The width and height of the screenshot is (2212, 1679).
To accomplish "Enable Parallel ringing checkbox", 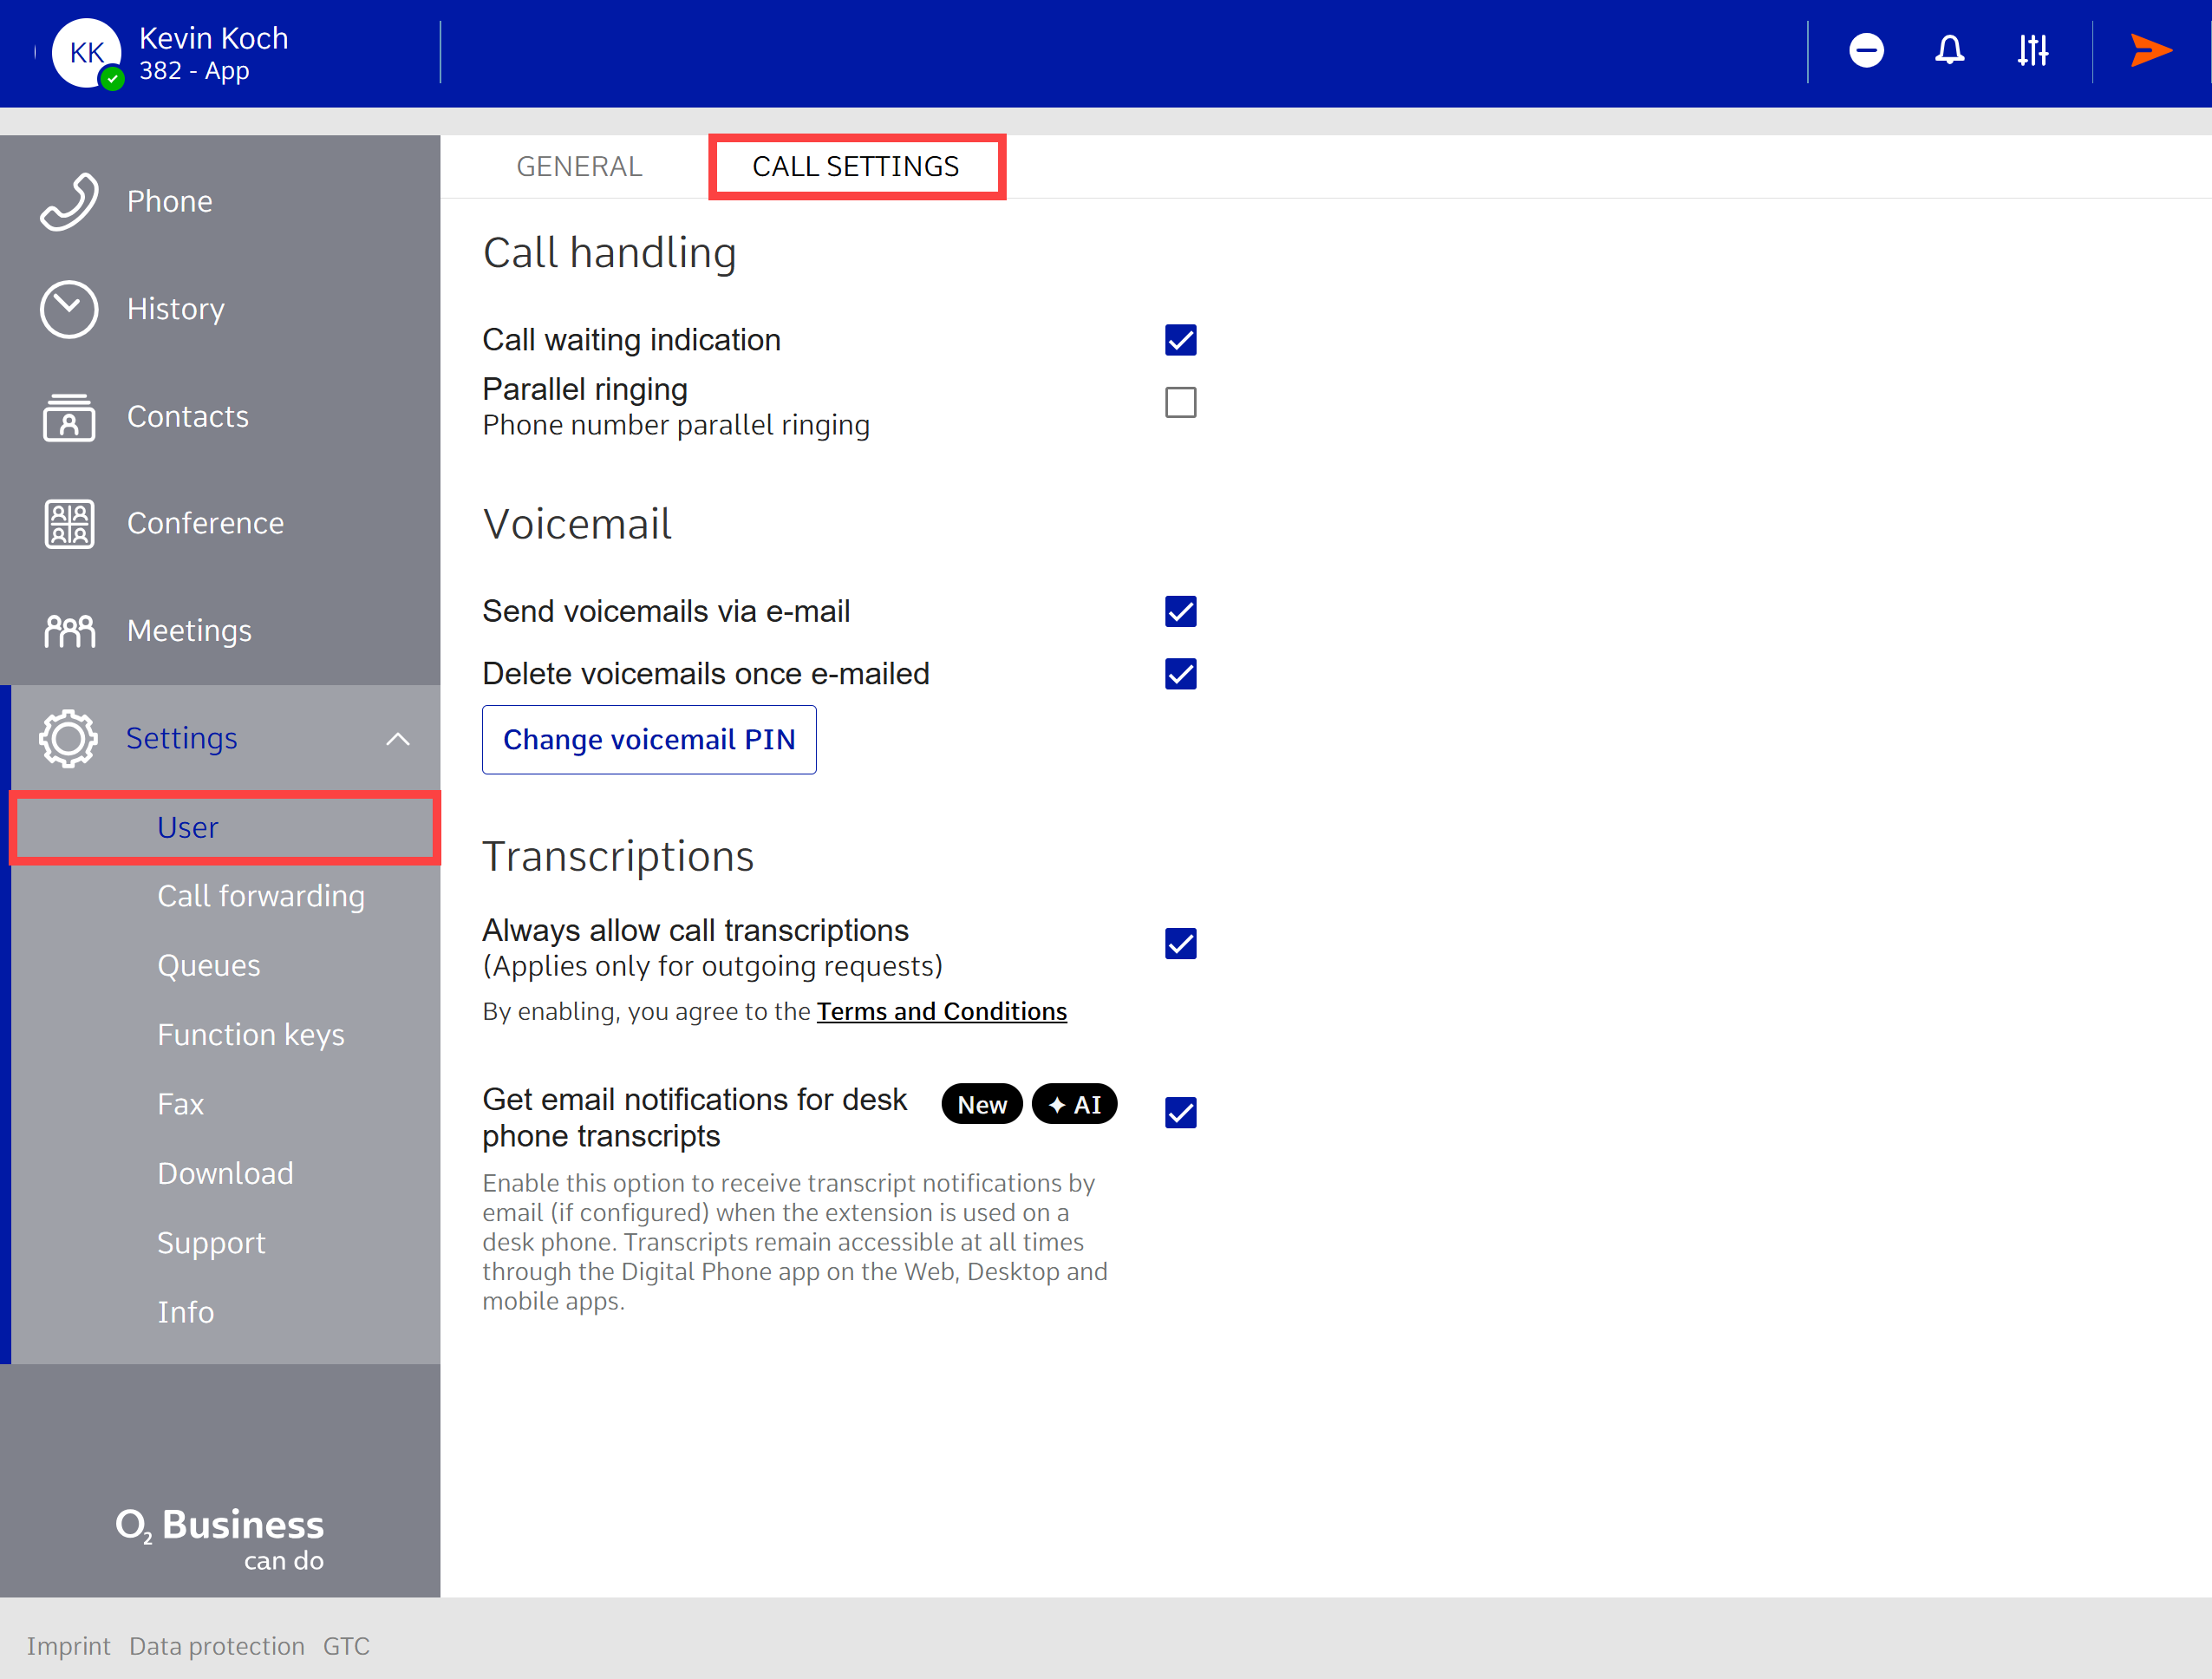I will pos(1180,403).
